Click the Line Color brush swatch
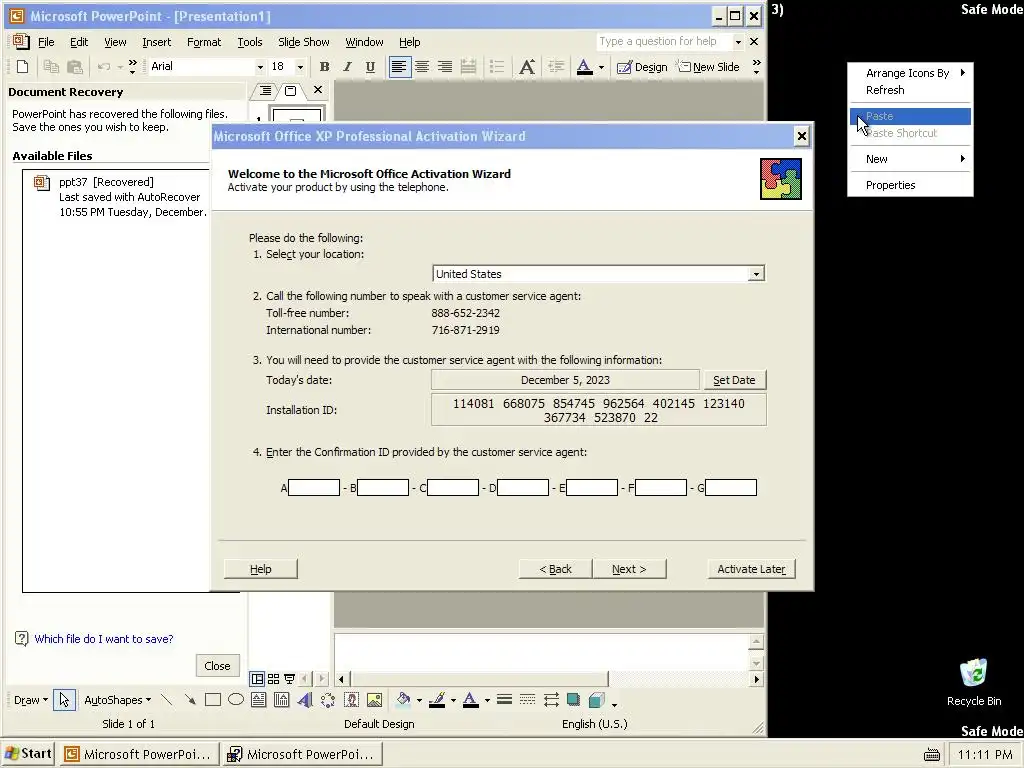 (x=437, y=700)
